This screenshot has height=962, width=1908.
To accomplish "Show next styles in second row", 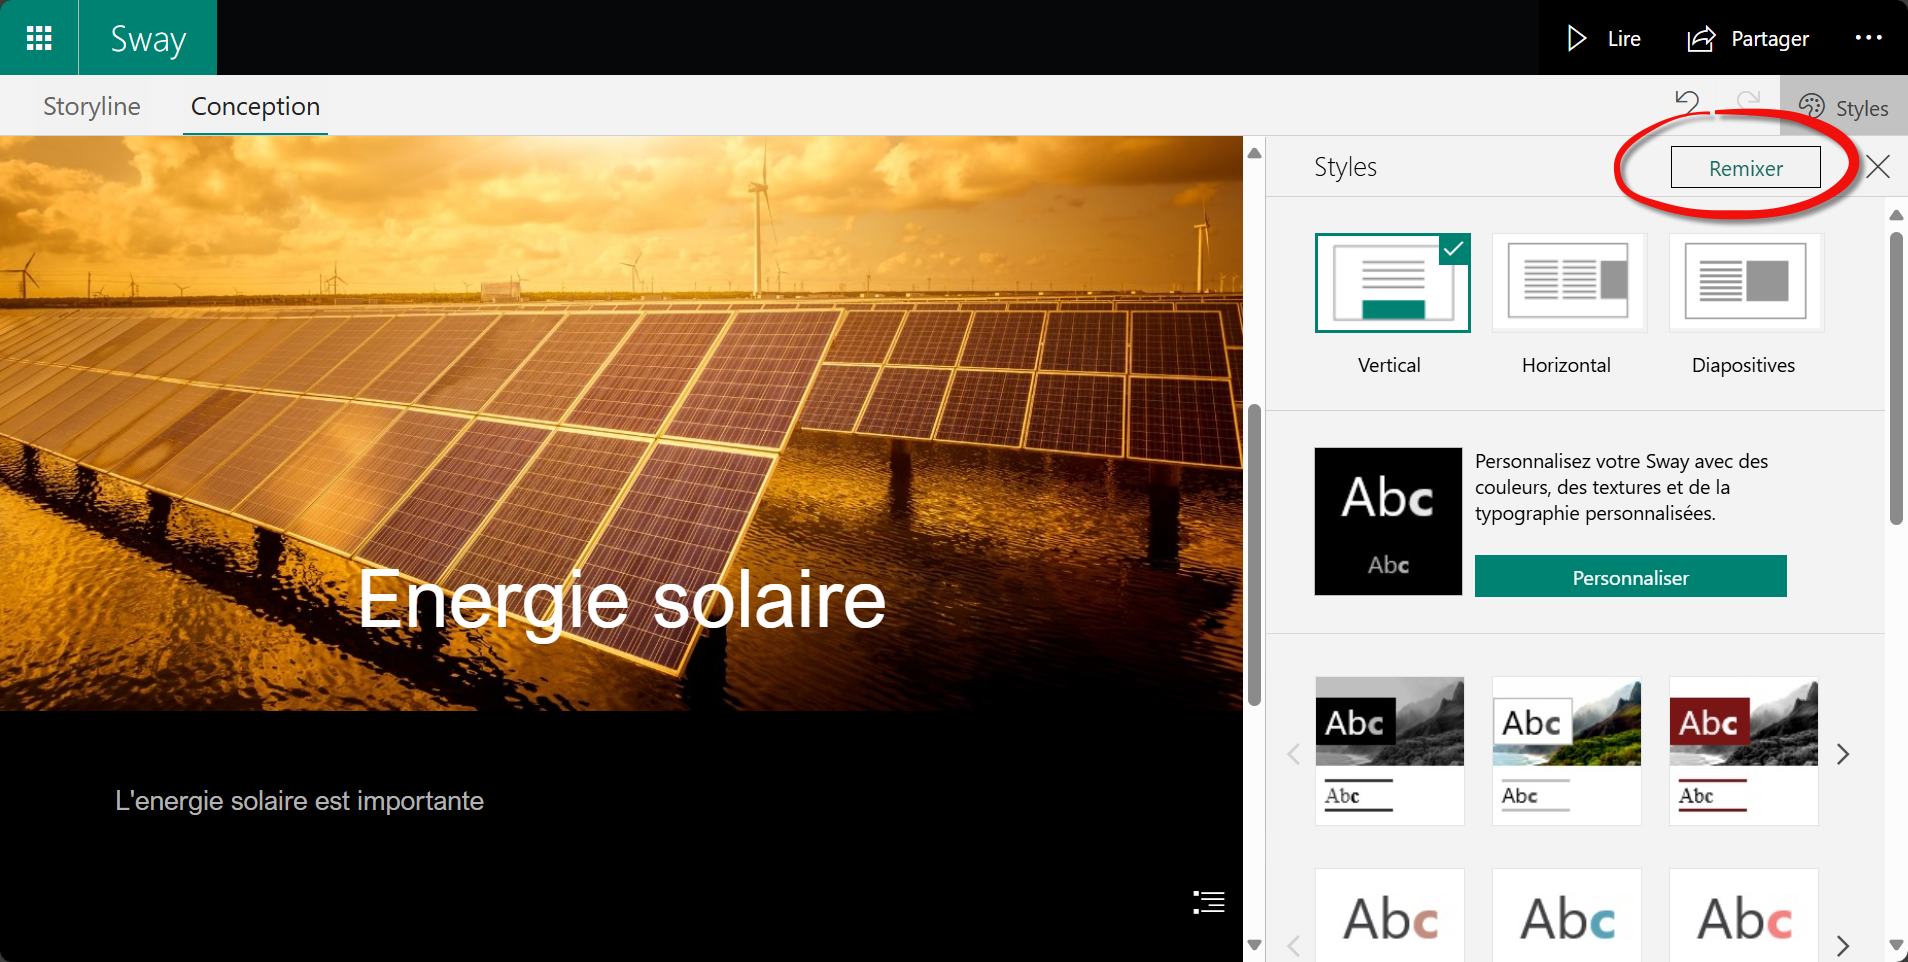I will pos(1843,945).
